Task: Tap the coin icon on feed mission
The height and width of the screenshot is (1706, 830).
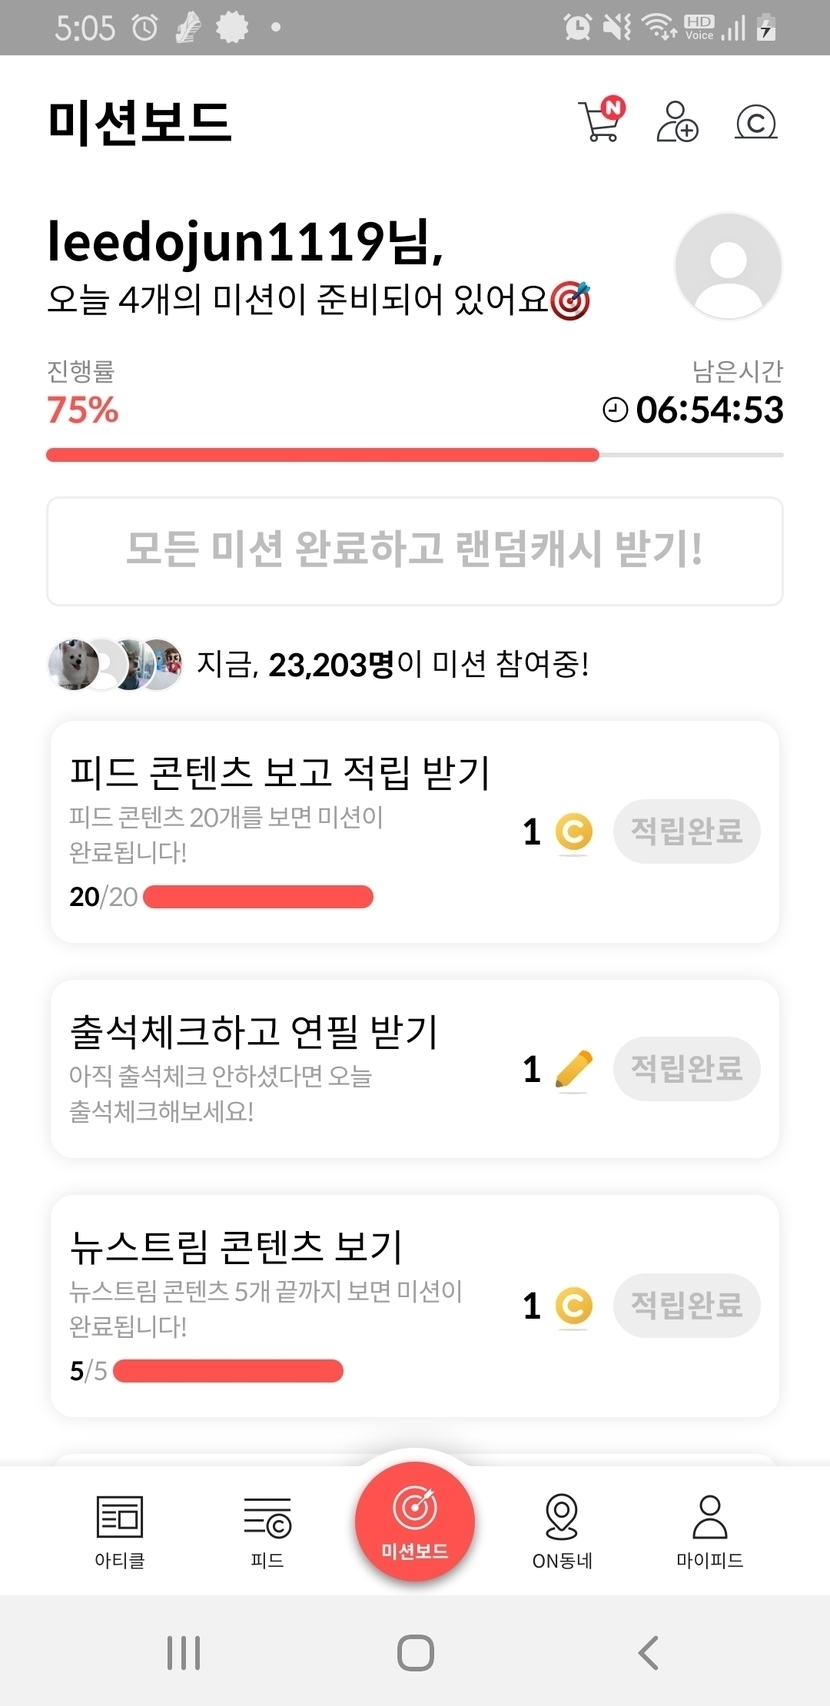Action: tap(574, 832)
